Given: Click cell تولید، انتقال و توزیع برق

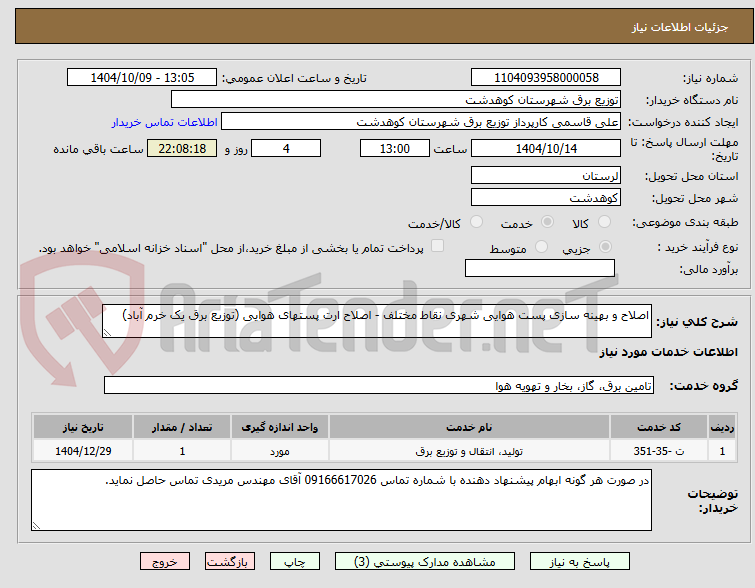Looking at the screenshot, I should (469, 451).
